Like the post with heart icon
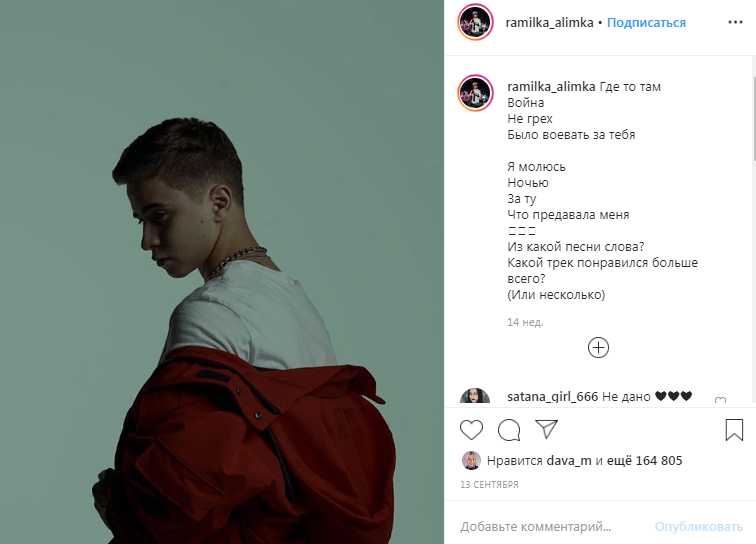The width and height of the screenshot is (756, 544). [471, 430]
